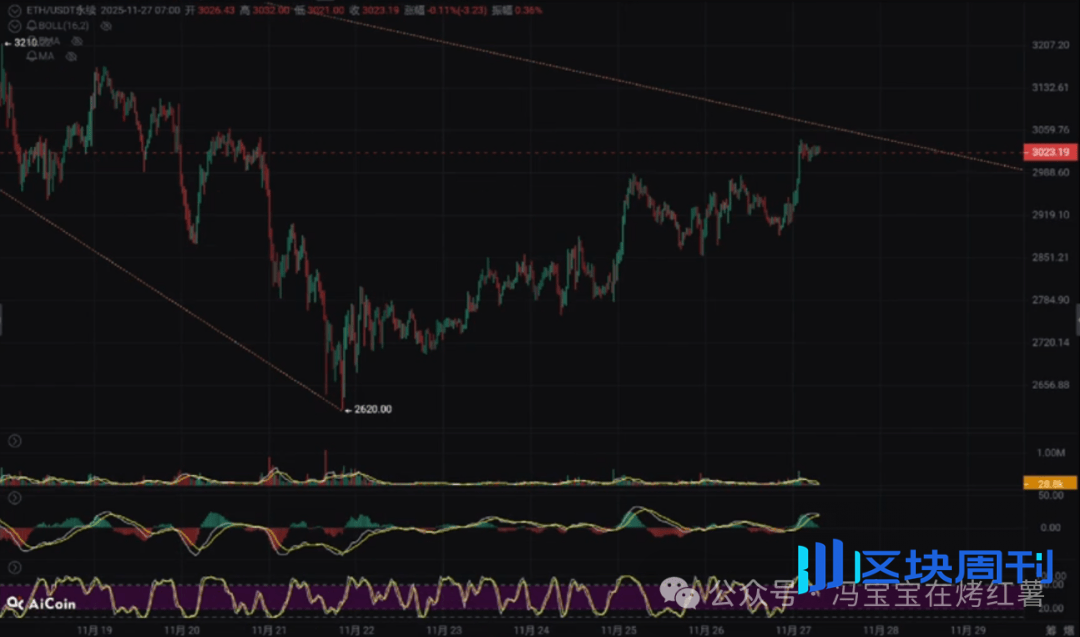Screen dimensions: 1080x637
Task: Click the red 3023.19 current price tag
Action: tap(1050, 152)
